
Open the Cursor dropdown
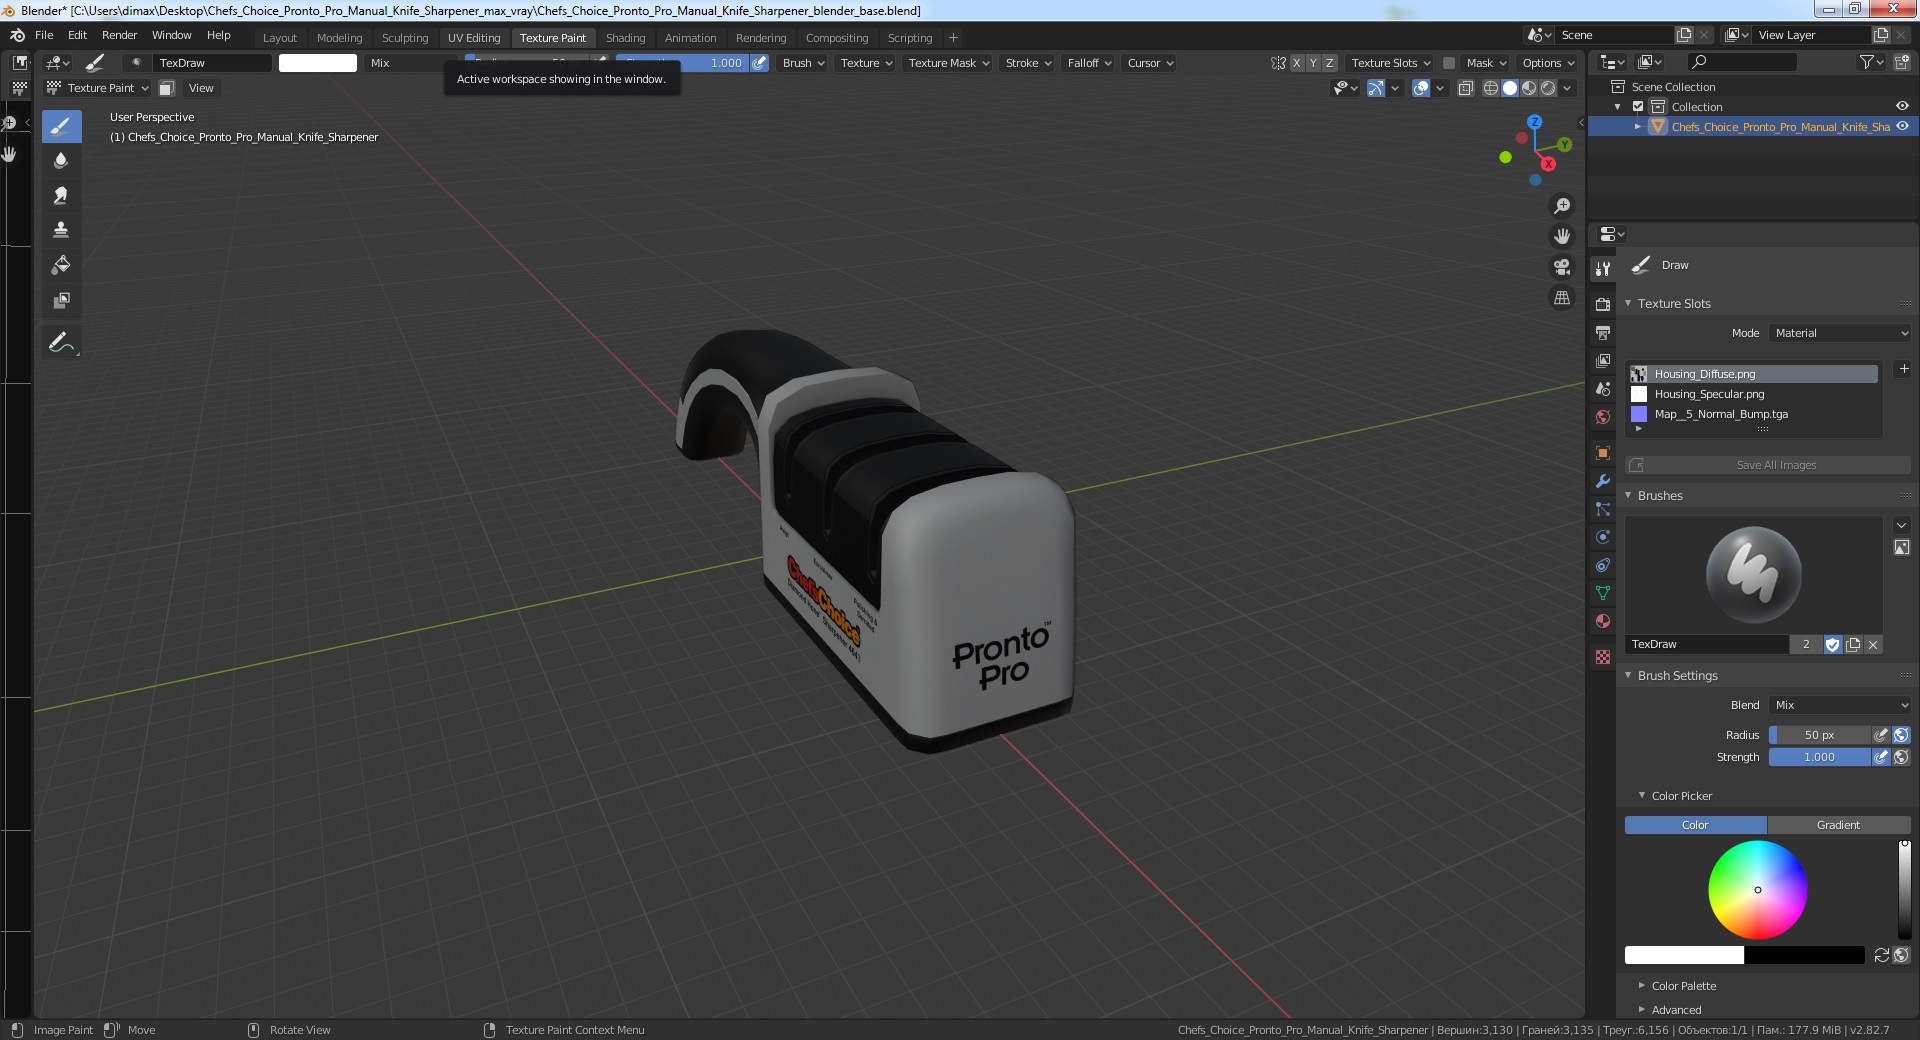click(1150, 62)
